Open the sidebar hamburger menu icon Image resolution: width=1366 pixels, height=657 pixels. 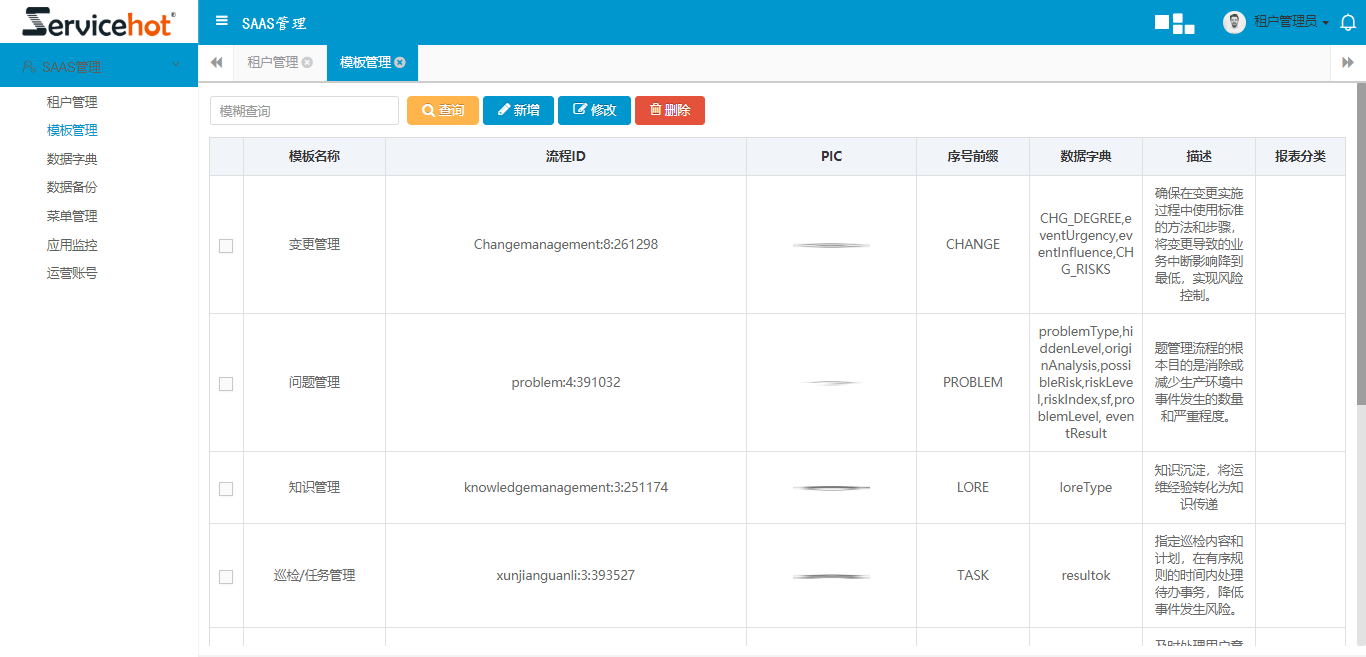tap(221, 19)
